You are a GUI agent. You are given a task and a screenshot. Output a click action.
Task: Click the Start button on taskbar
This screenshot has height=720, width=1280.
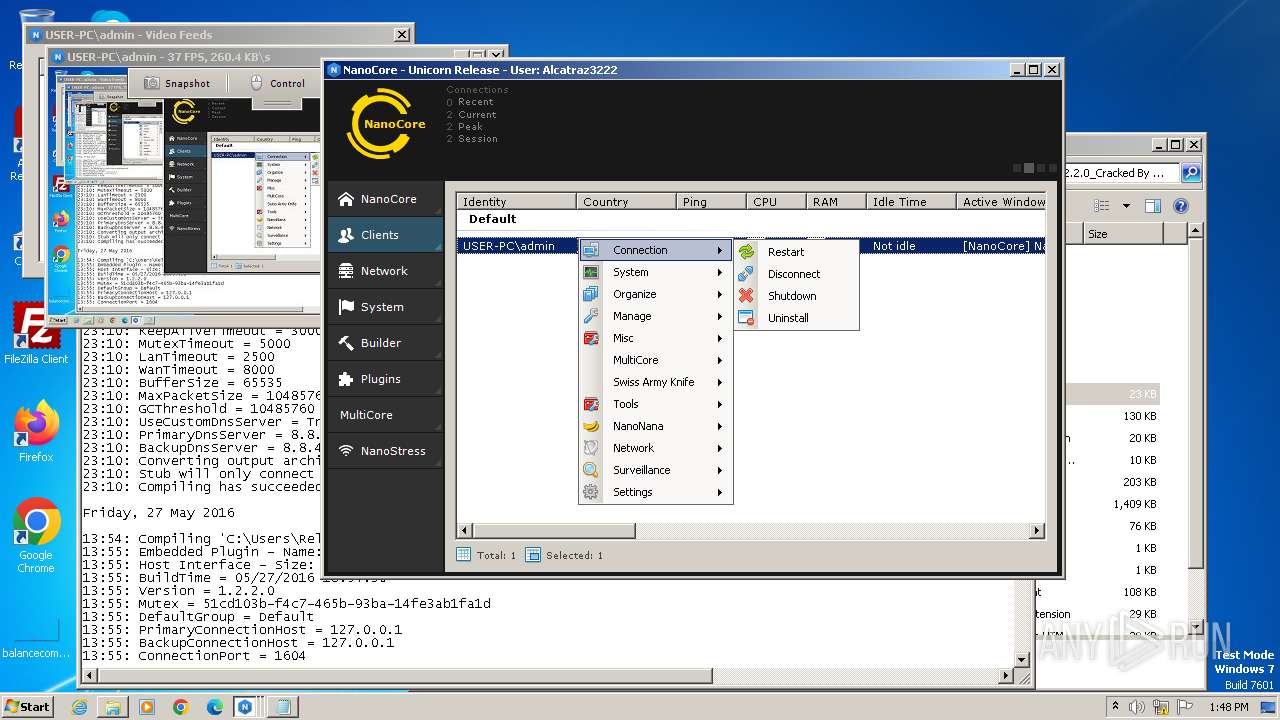click(x=27, y=706)
